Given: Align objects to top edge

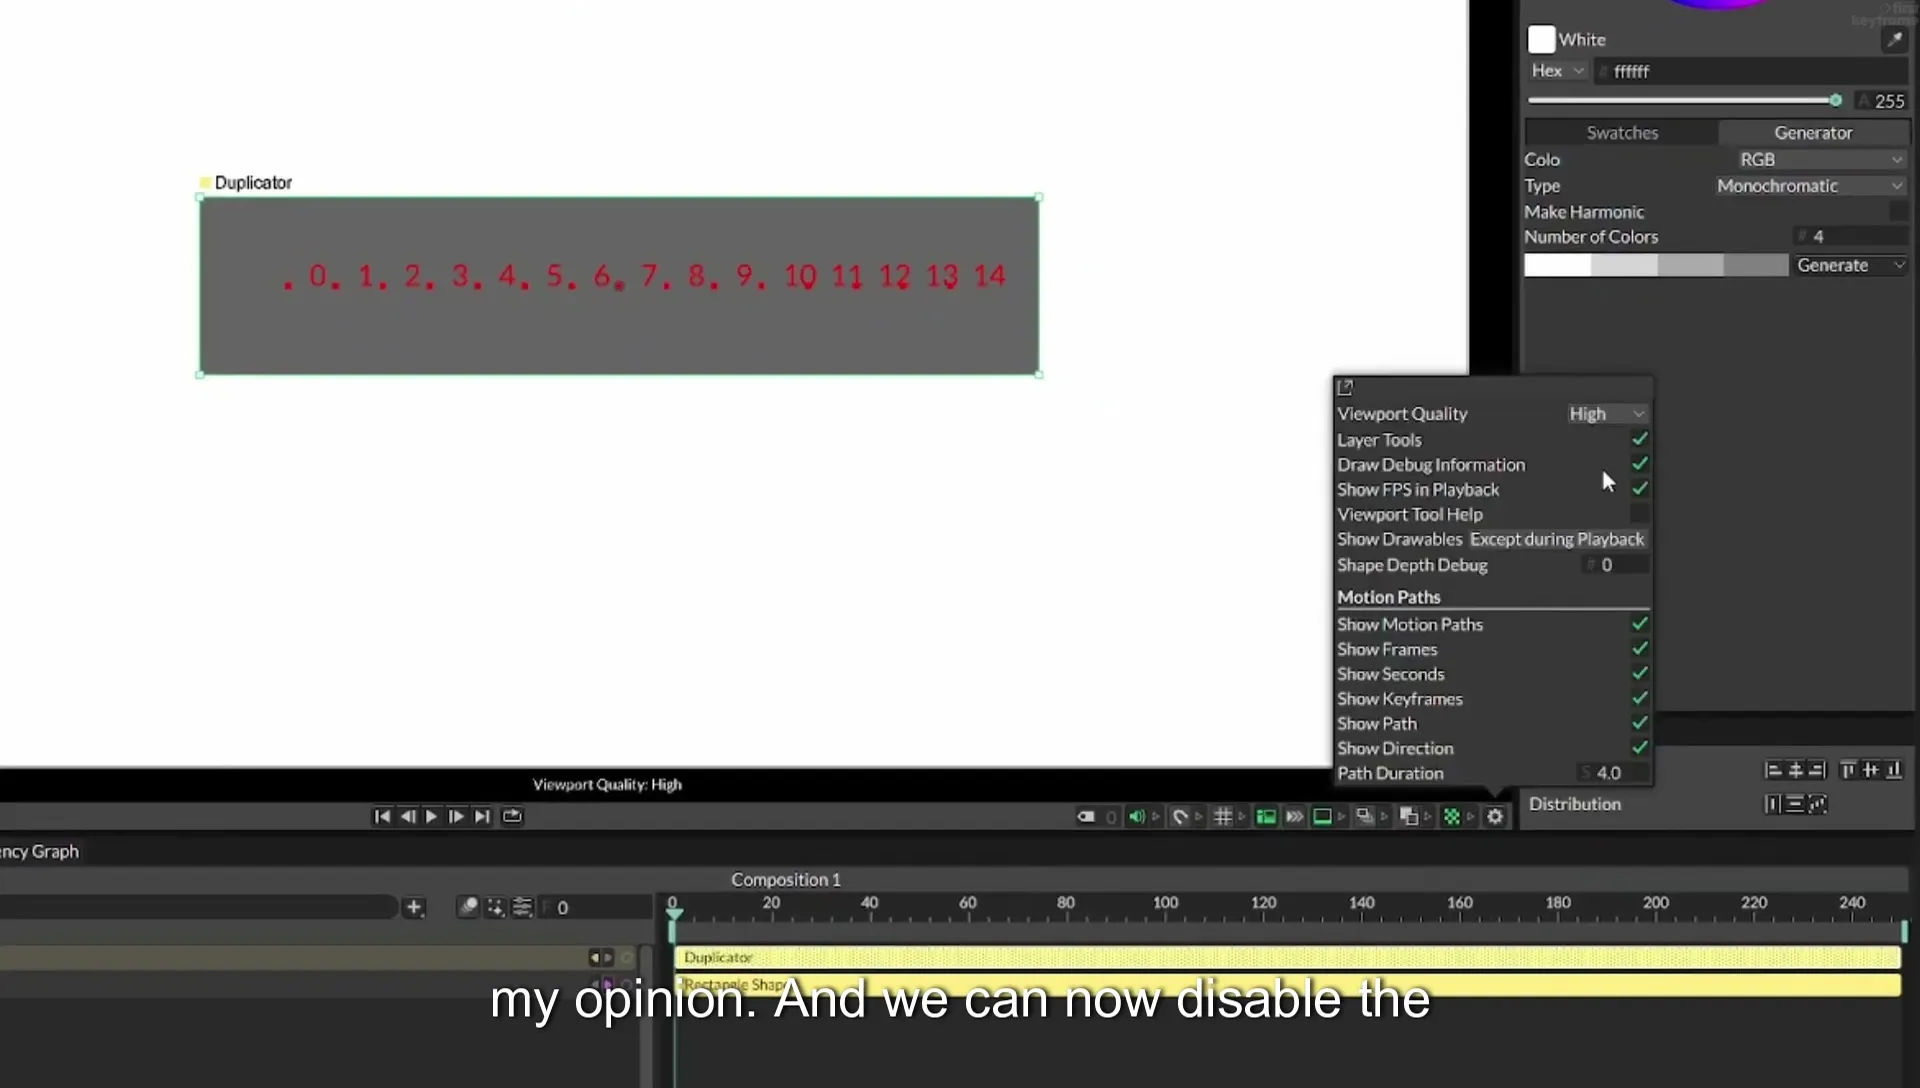Looking at the screenshot, I should coord(1848,770).
